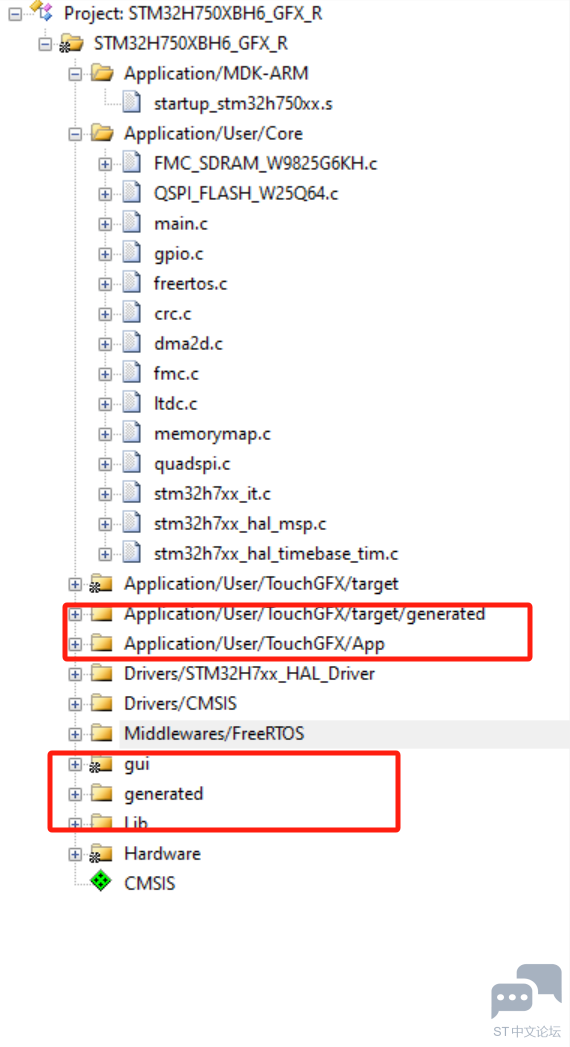Click the stm32h7xx_hal_timebase_tim.c file icon
This screenshot has height=1047, width=570.
[131, 554]
